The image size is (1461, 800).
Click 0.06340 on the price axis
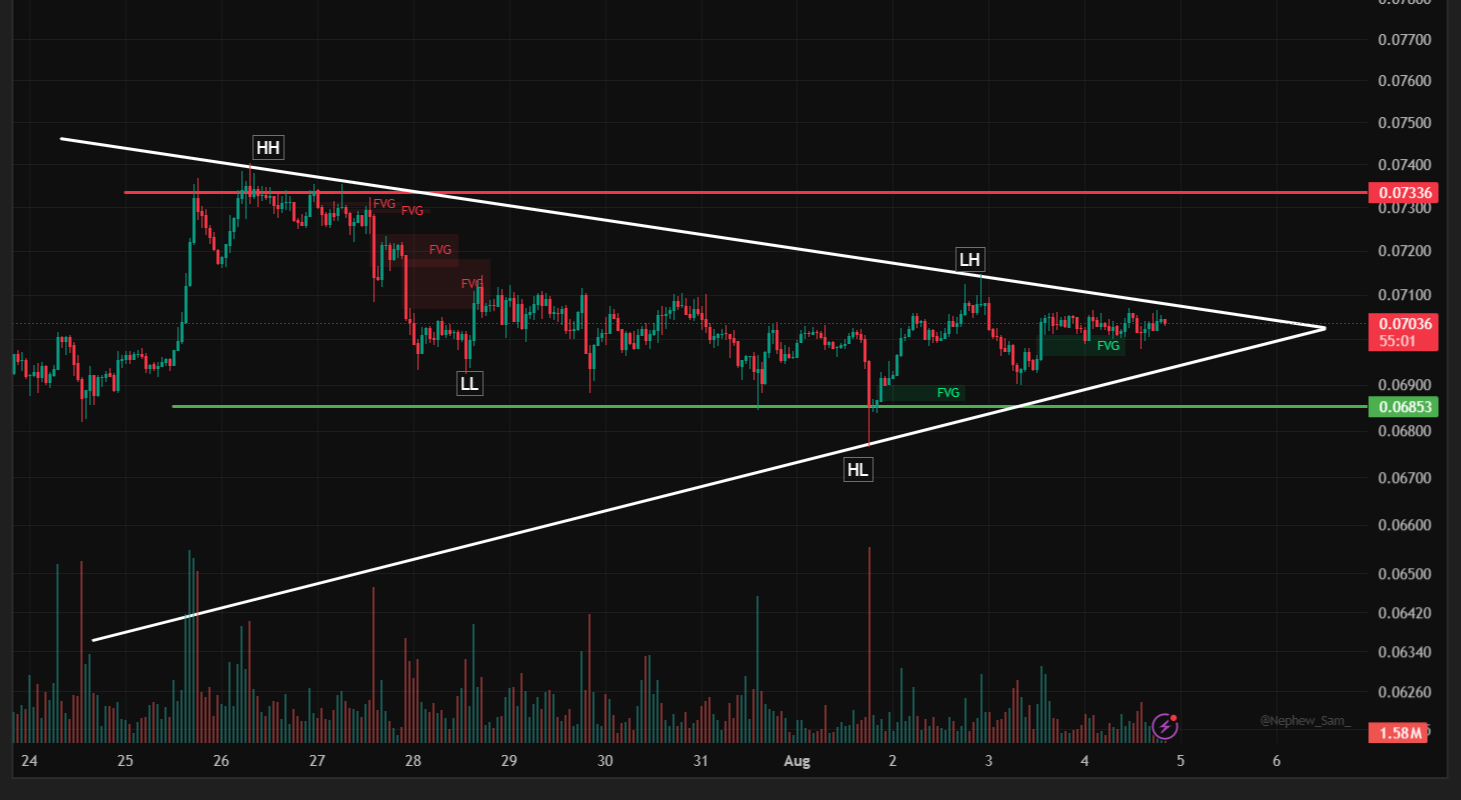pos(1405,653)
